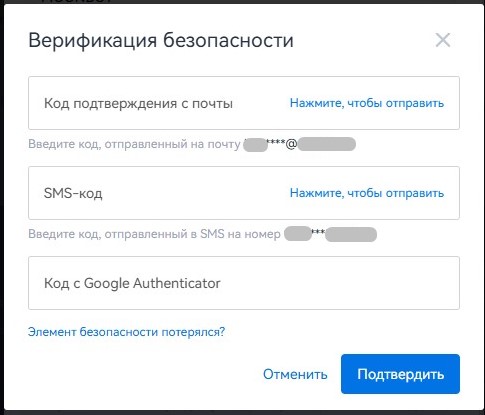The width and height of the screenshot is (485, 415).
Task: Click the Введите код, отправленный на почту hint
Action: (x=134, y=144)
